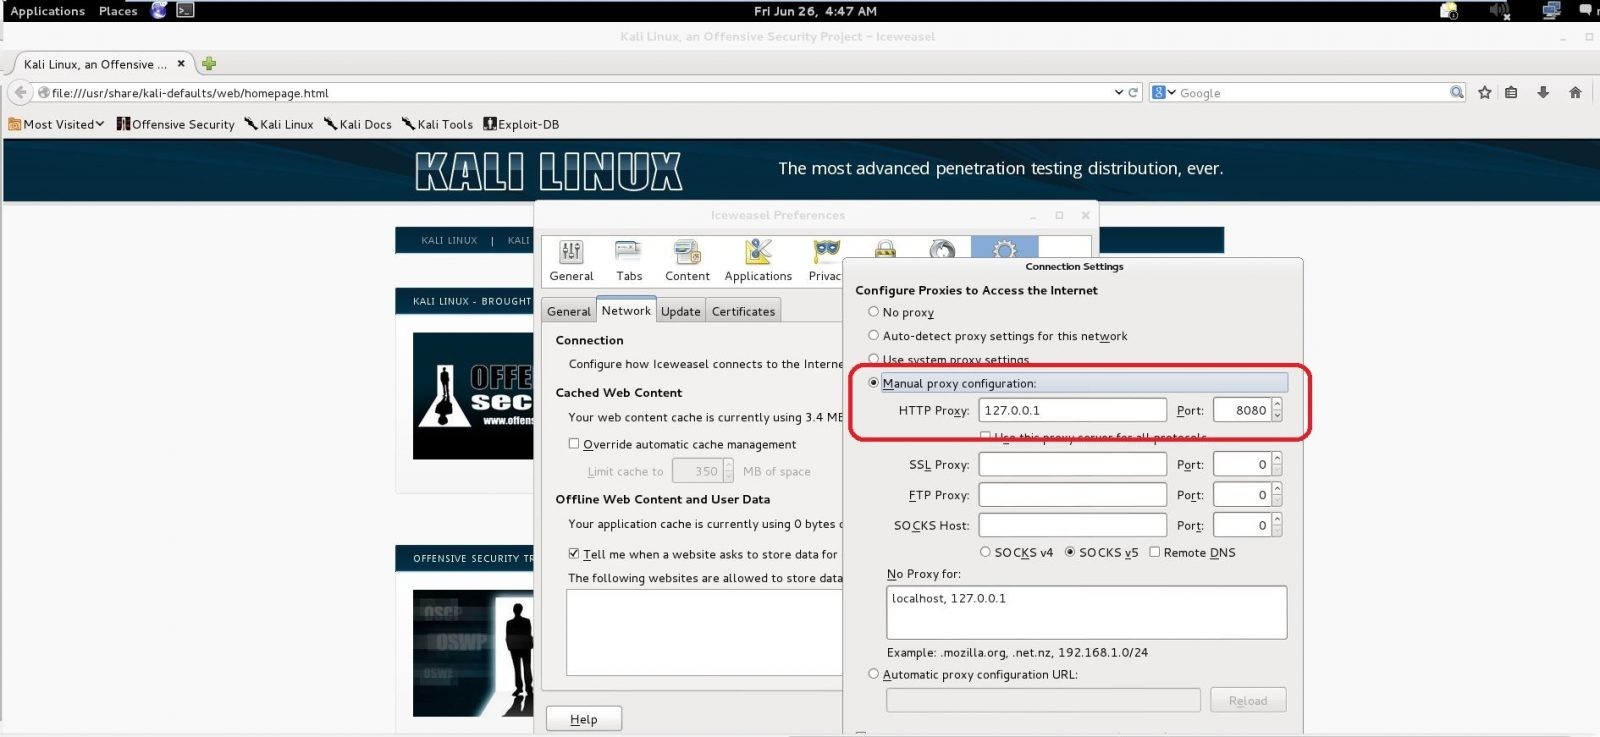Viewport: 1600px width, 737px height.
Task: Click the Reload button
Action: [x=1248, y=701]
